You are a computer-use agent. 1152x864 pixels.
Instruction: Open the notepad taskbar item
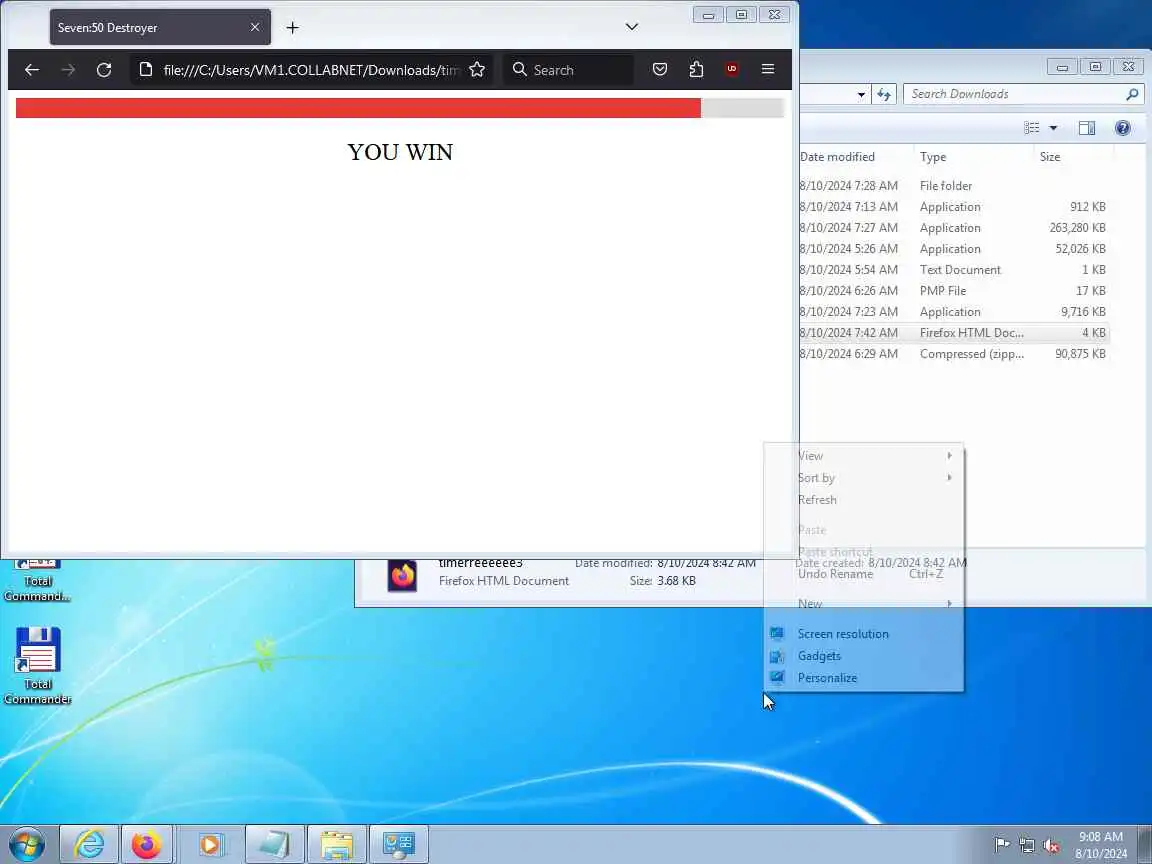(x=273, y=844)
